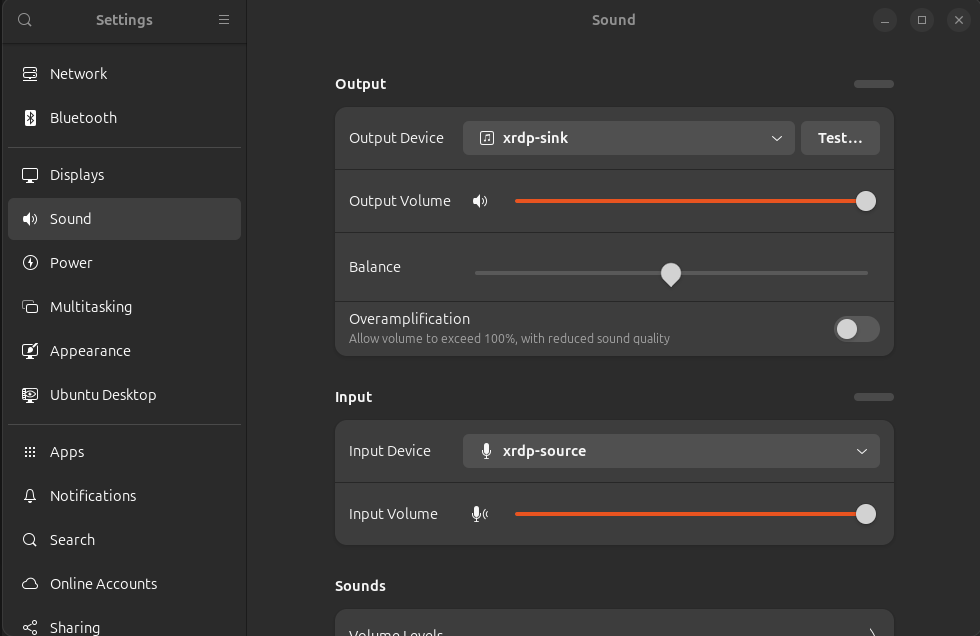Click the Balance slider handle
This screenshot has height=636, width=980.
coord(671,274)
